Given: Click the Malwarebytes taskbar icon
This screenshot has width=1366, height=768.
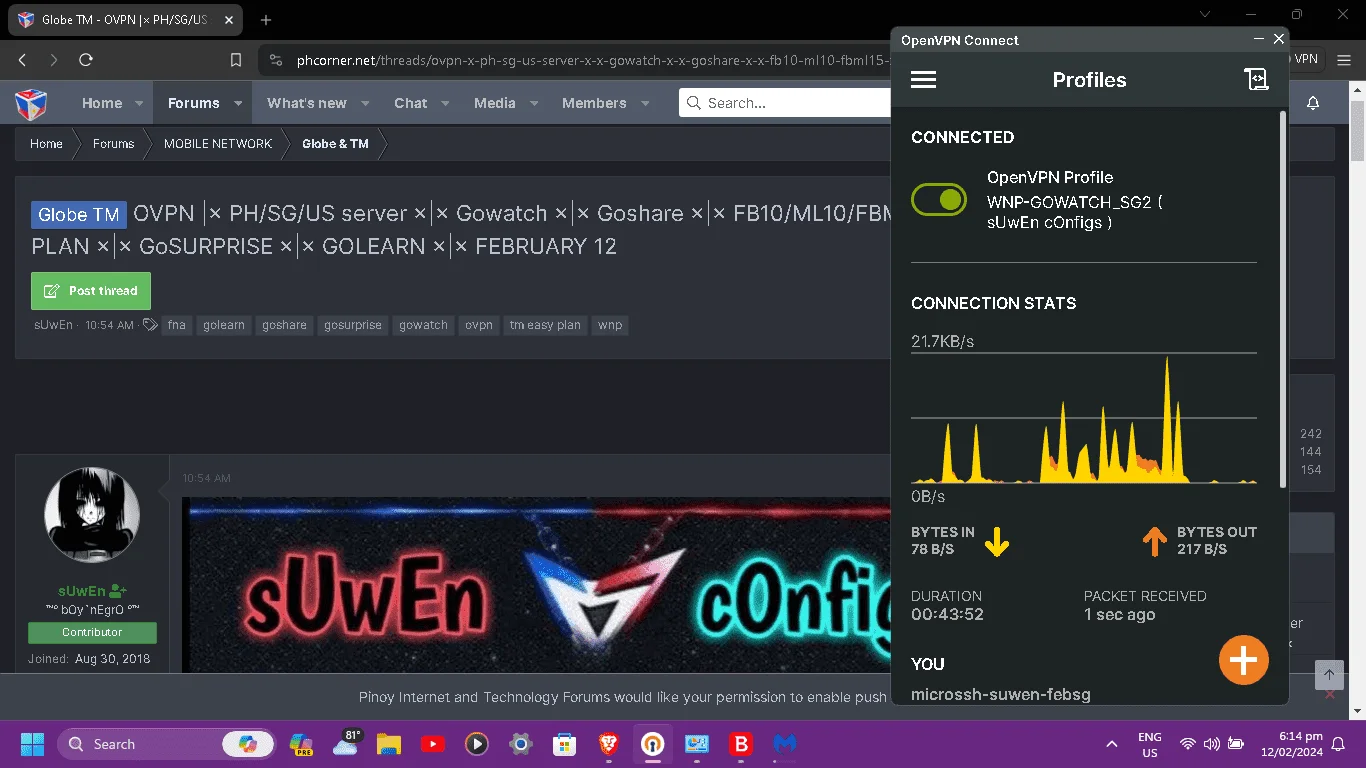Looking at the screenshot, I should tap(785, 744).
